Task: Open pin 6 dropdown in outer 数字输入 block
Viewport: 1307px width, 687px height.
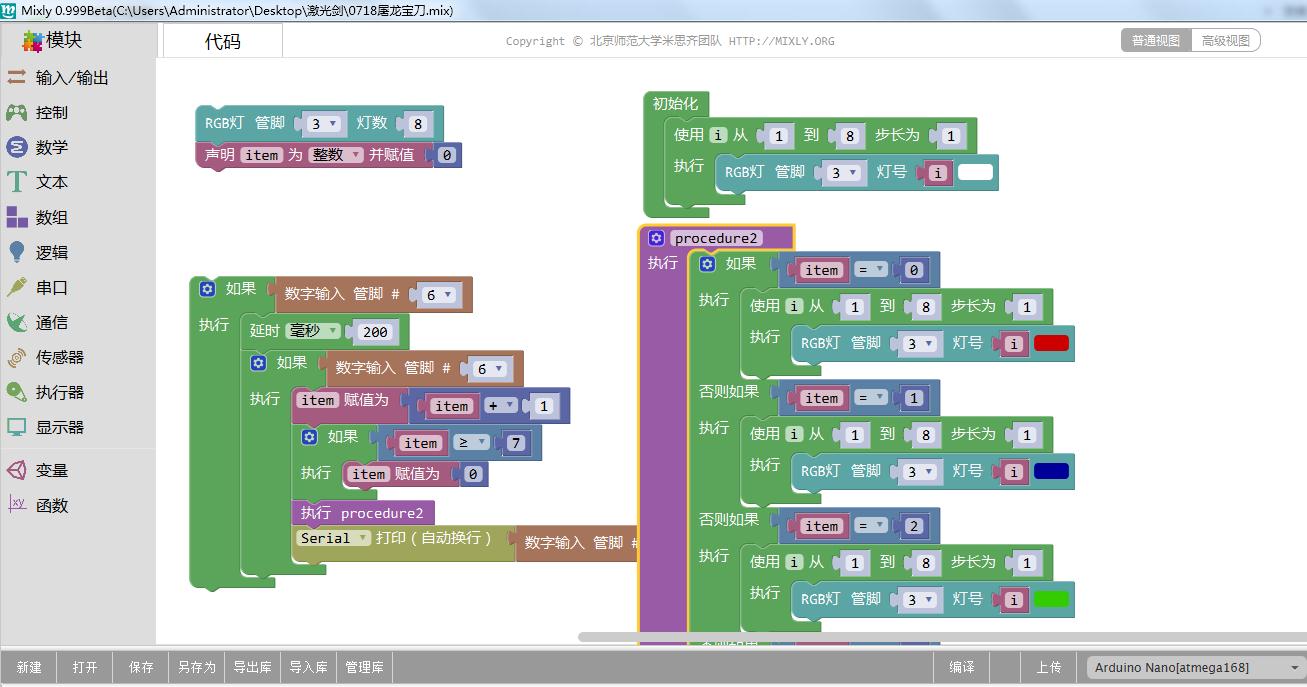Action: [438, 294]
